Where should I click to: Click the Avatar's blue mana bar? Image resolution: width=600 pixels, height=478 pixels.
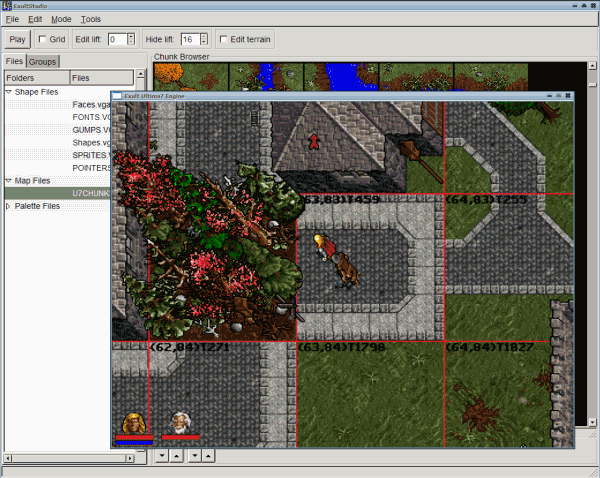click(134, 442)
